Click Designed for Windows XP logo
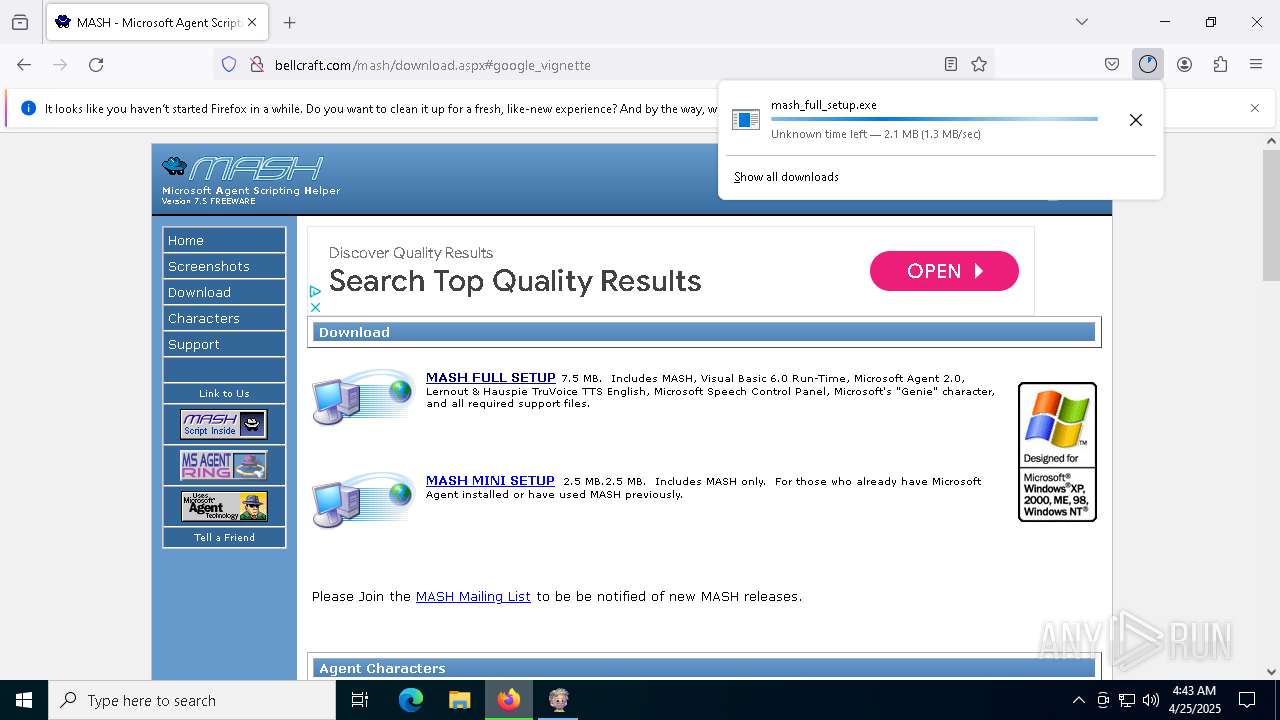Viewport: 1280px width, 720px height. pos(1057,452)
